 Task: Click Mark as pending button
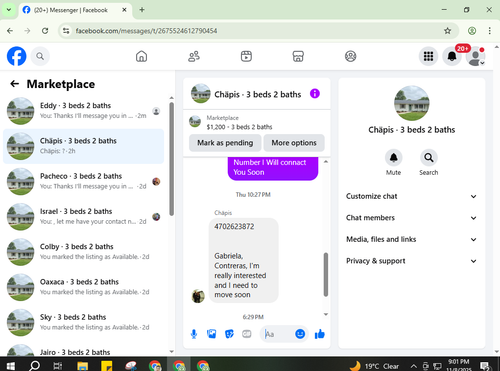pos(225,143)
